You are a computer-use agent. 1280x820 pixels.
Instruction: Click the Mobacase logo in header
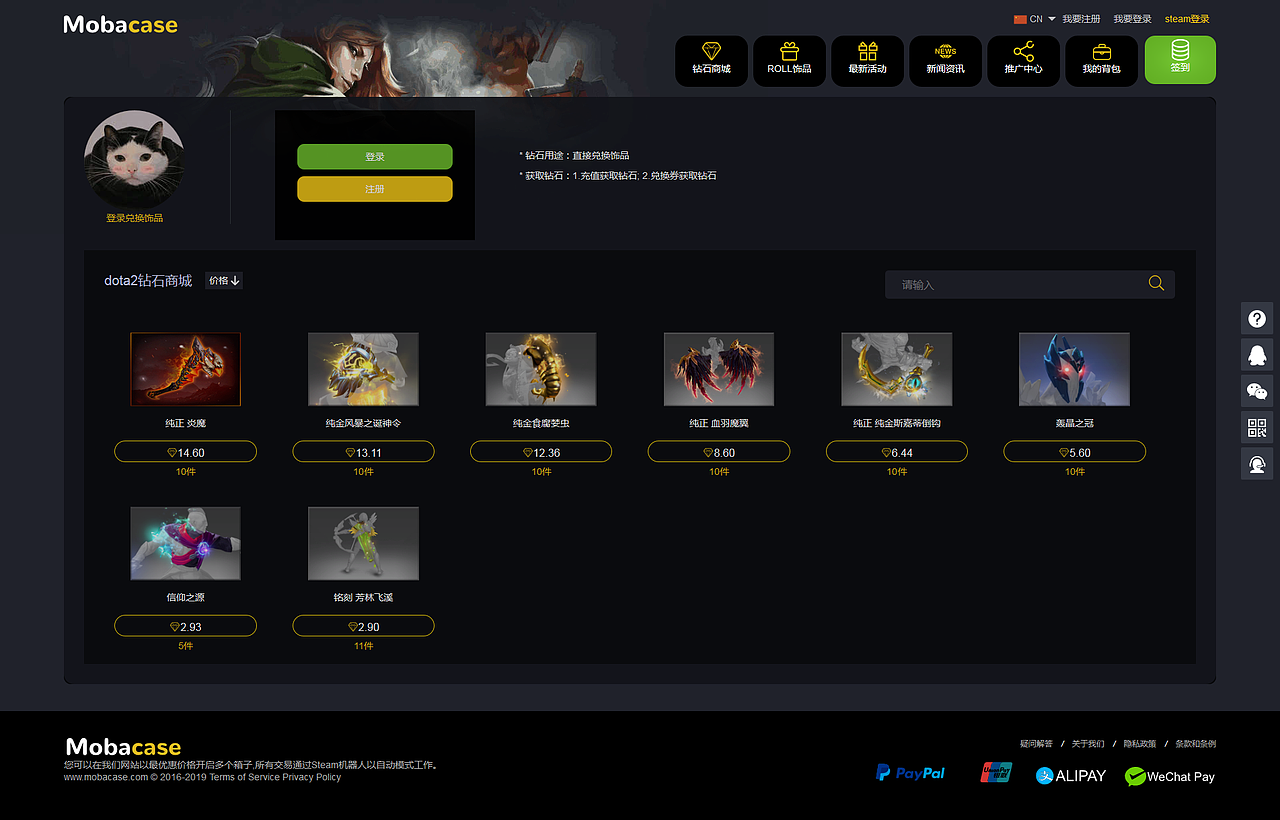[121, 25]
